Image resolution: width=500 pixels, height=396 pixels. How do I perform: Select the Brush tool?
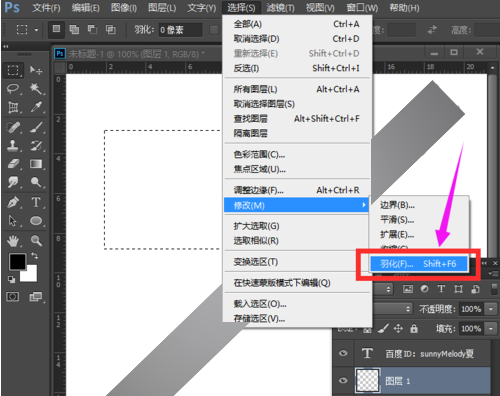coord(36,127)
